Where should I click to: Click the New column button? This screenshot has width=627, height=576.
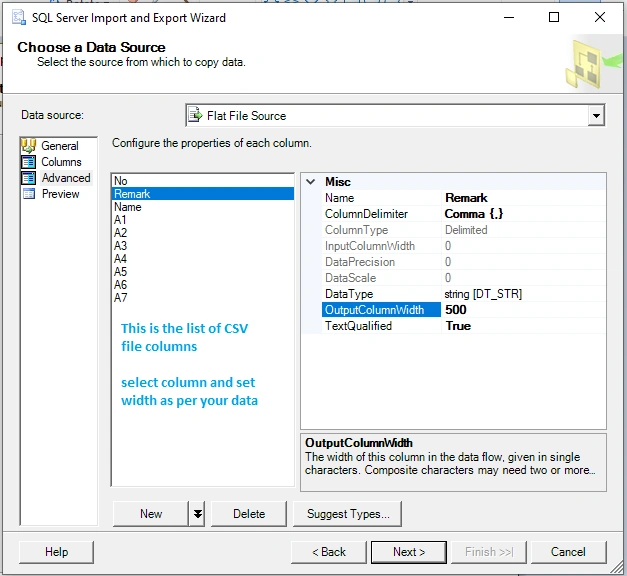(x=151, y=514)
